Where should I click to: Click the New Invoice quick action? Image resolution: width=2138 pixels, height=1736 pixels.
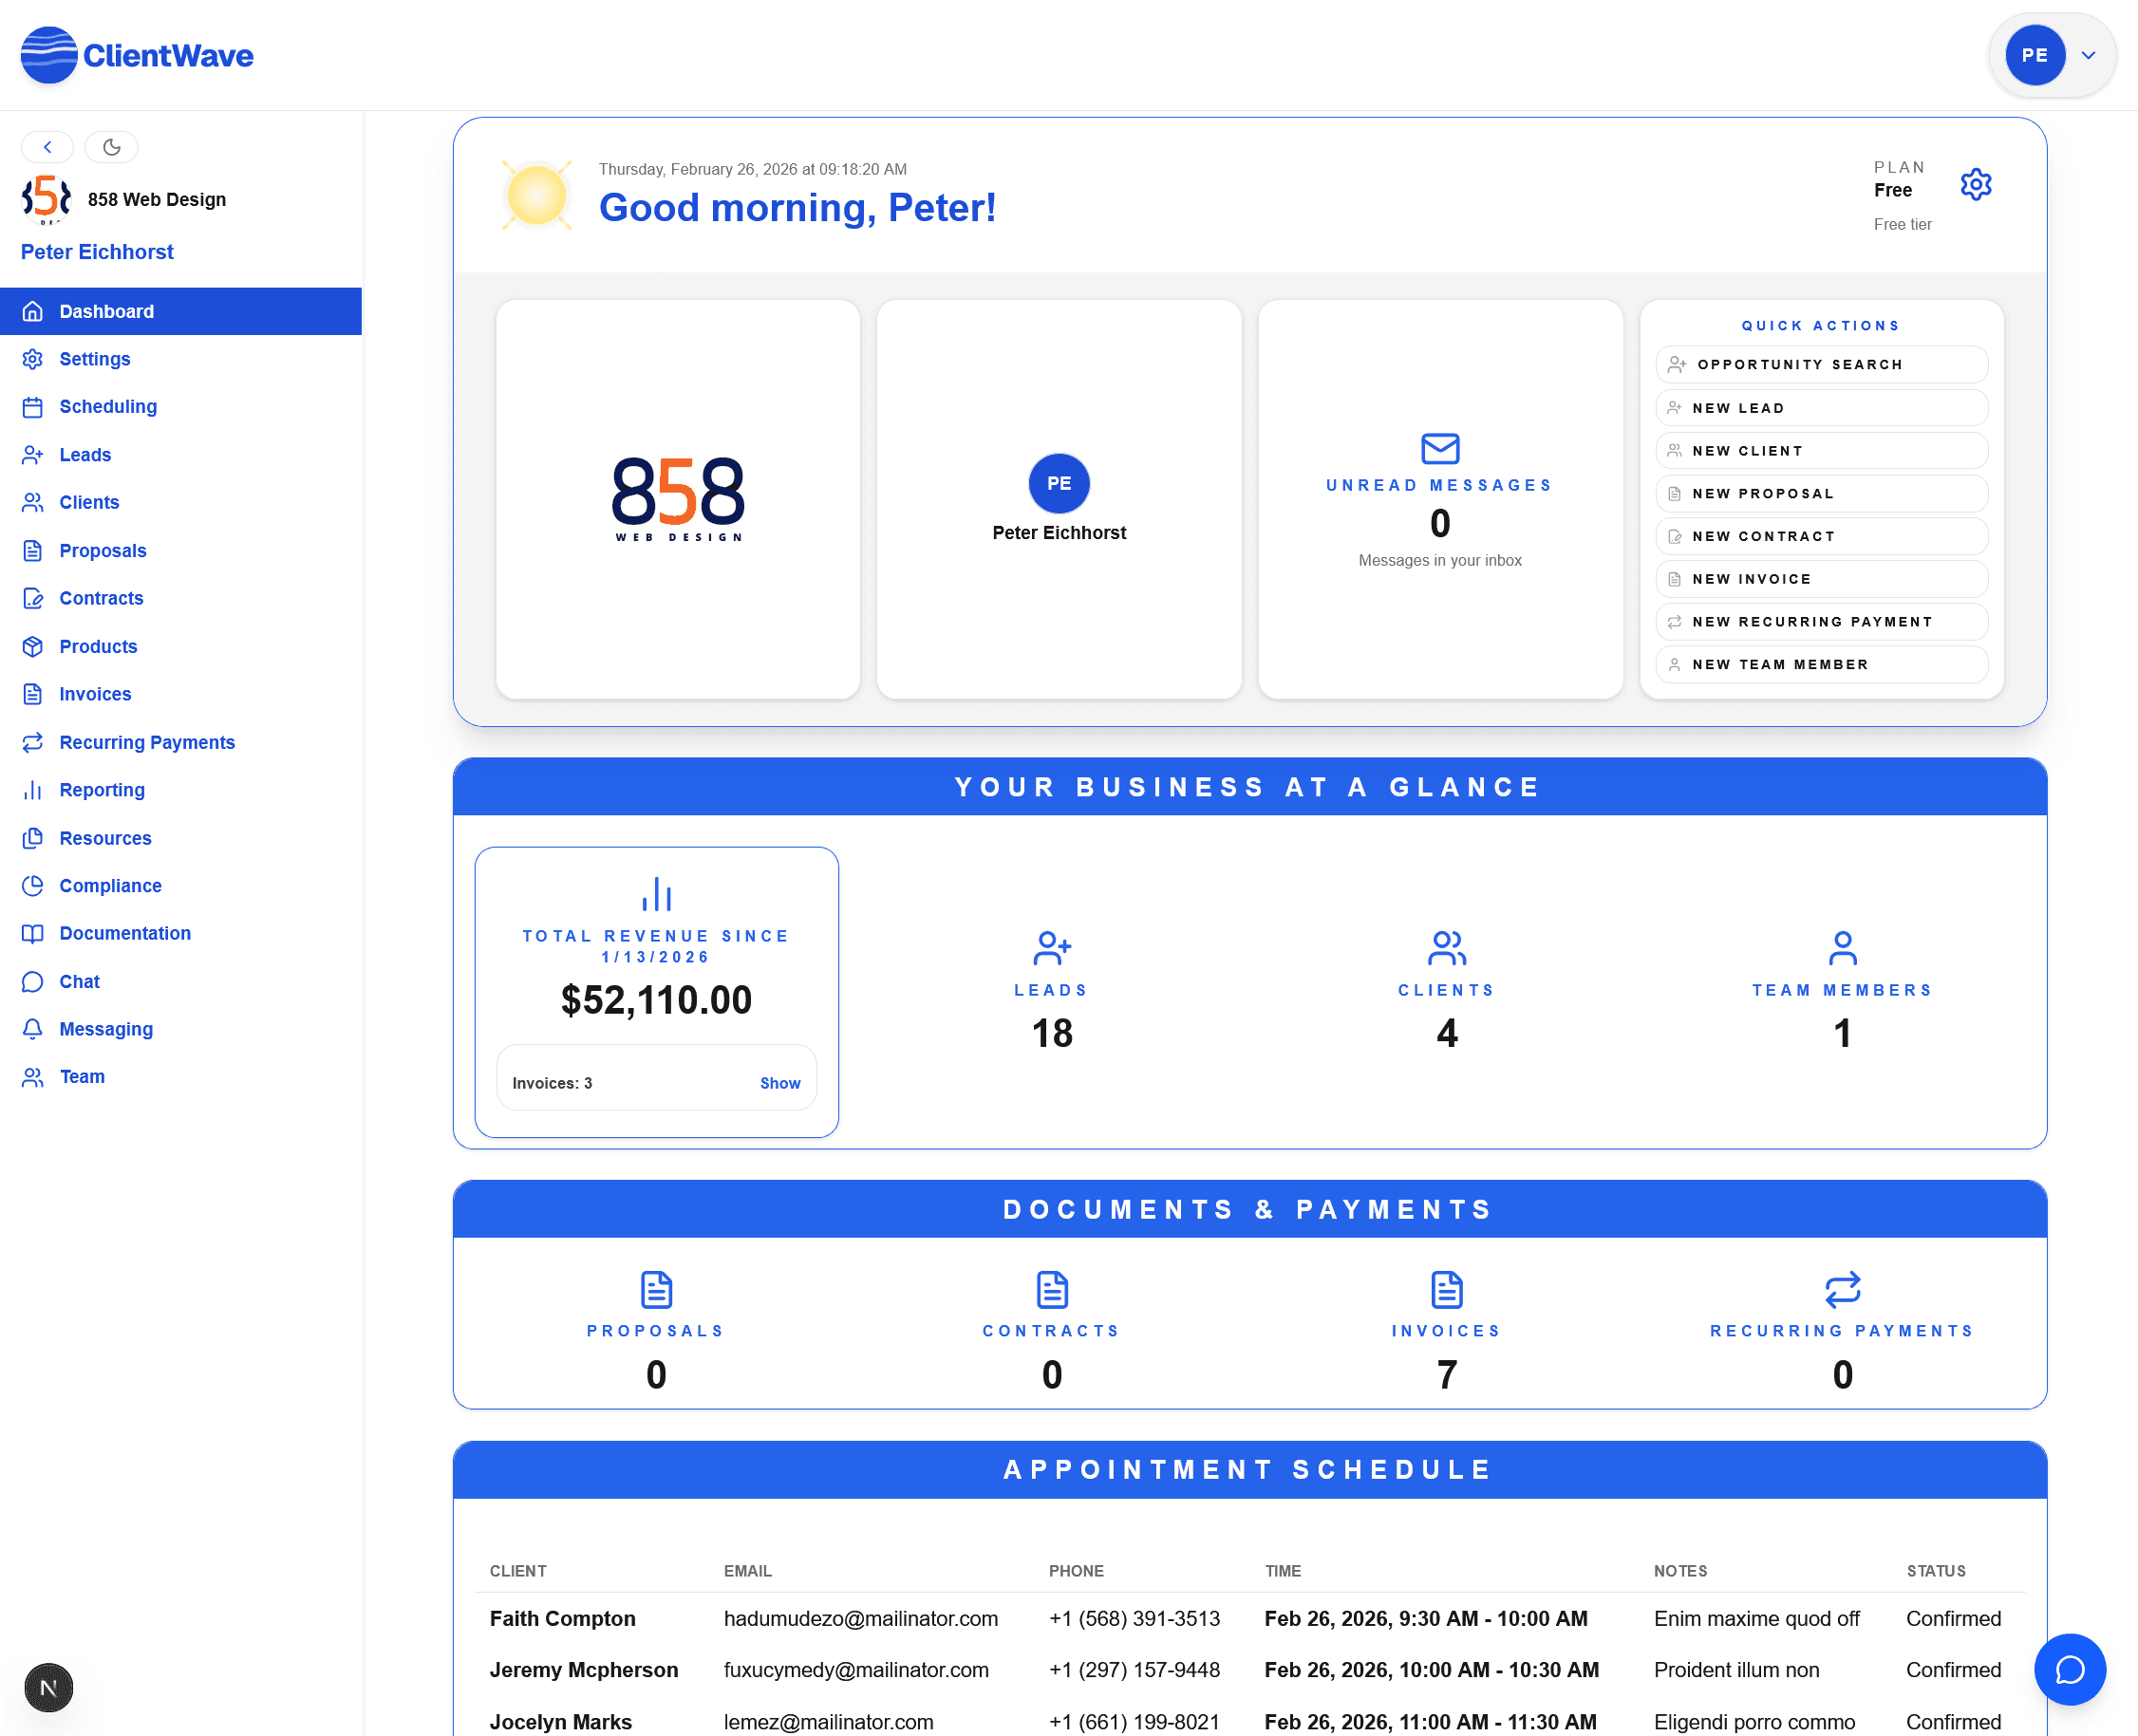click(1820, 578)
